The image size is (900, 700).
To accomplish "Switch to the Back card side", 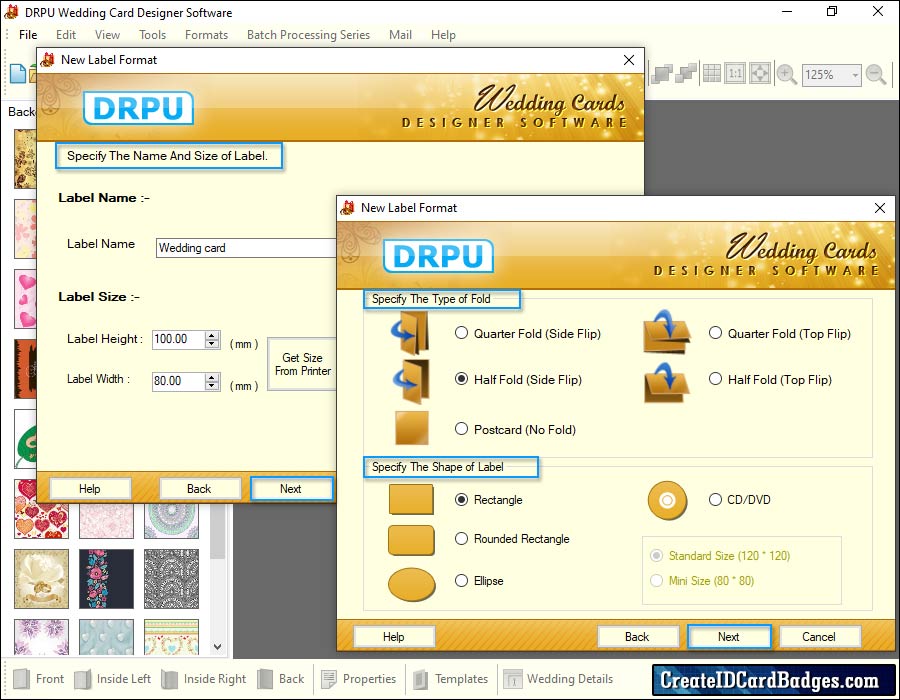I will tap(281, 679).
